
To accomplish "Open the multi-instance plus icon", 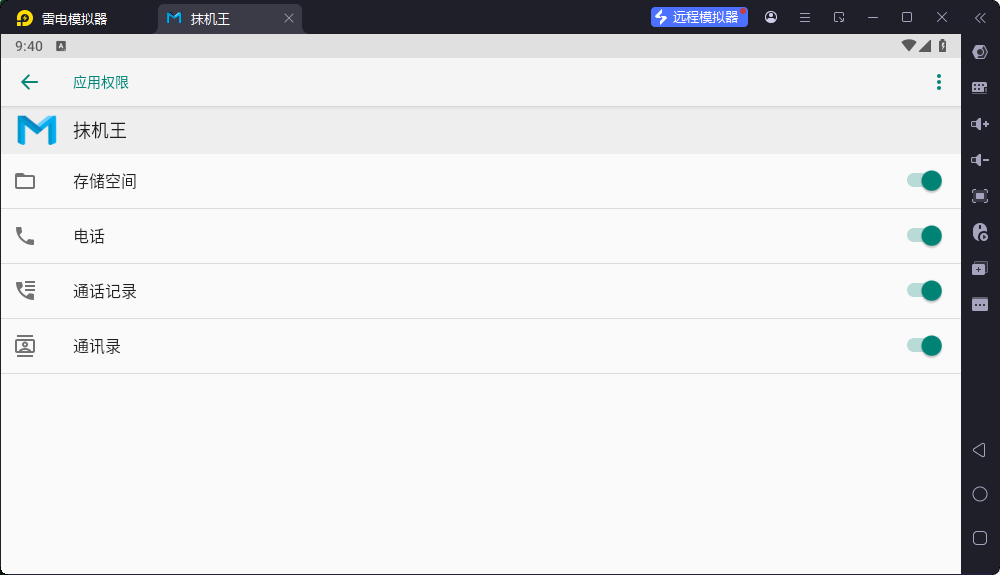I will point(980,268).
